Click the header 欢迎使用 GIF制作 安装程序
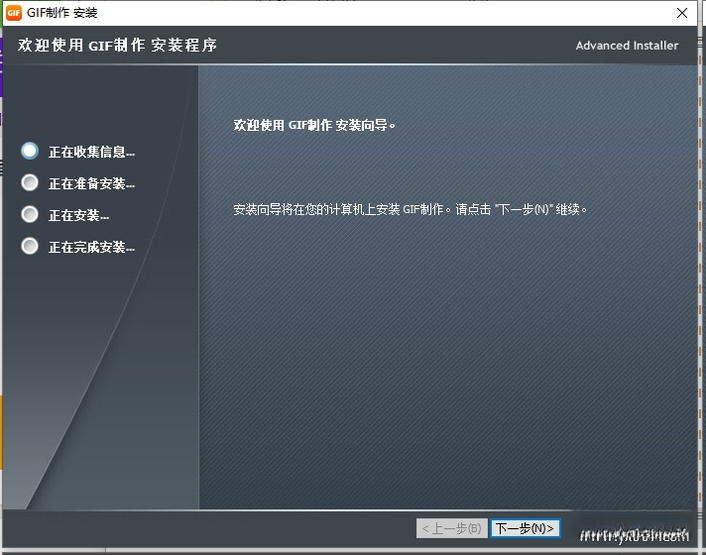The image size is (706, 555). pyautogui.click(x=118, y=45)
